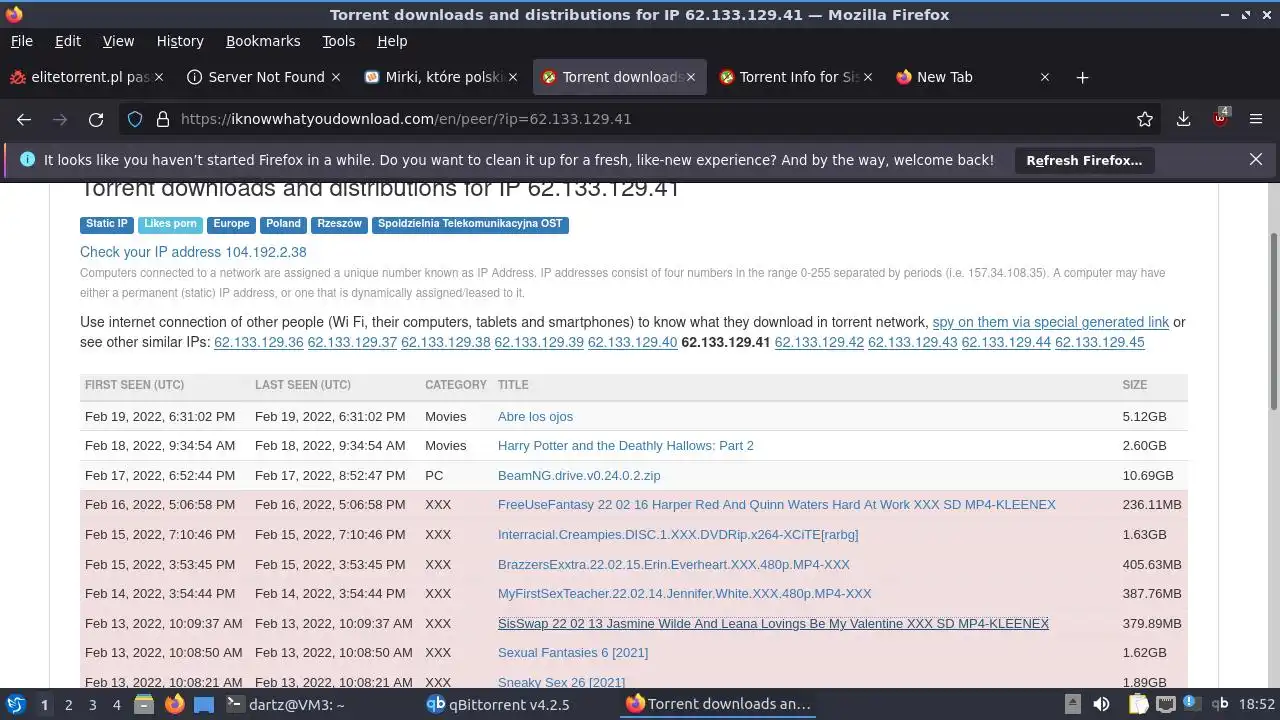Click the Poland tag
The height and width of the screenshot is (720, 1280).
[x=283, y=225]
